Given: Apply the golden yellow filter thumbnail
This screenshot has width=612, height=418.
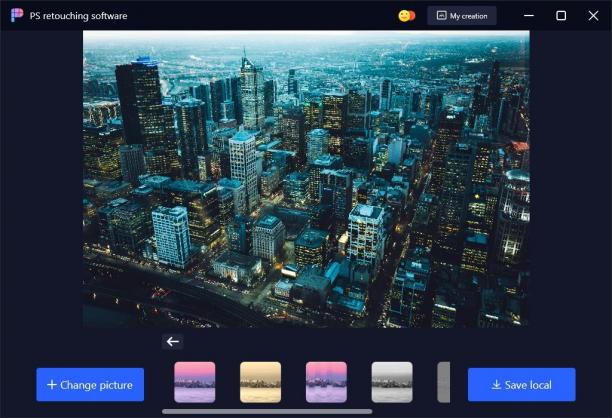Looking at the screenshot, I should [x=260, y=382].
